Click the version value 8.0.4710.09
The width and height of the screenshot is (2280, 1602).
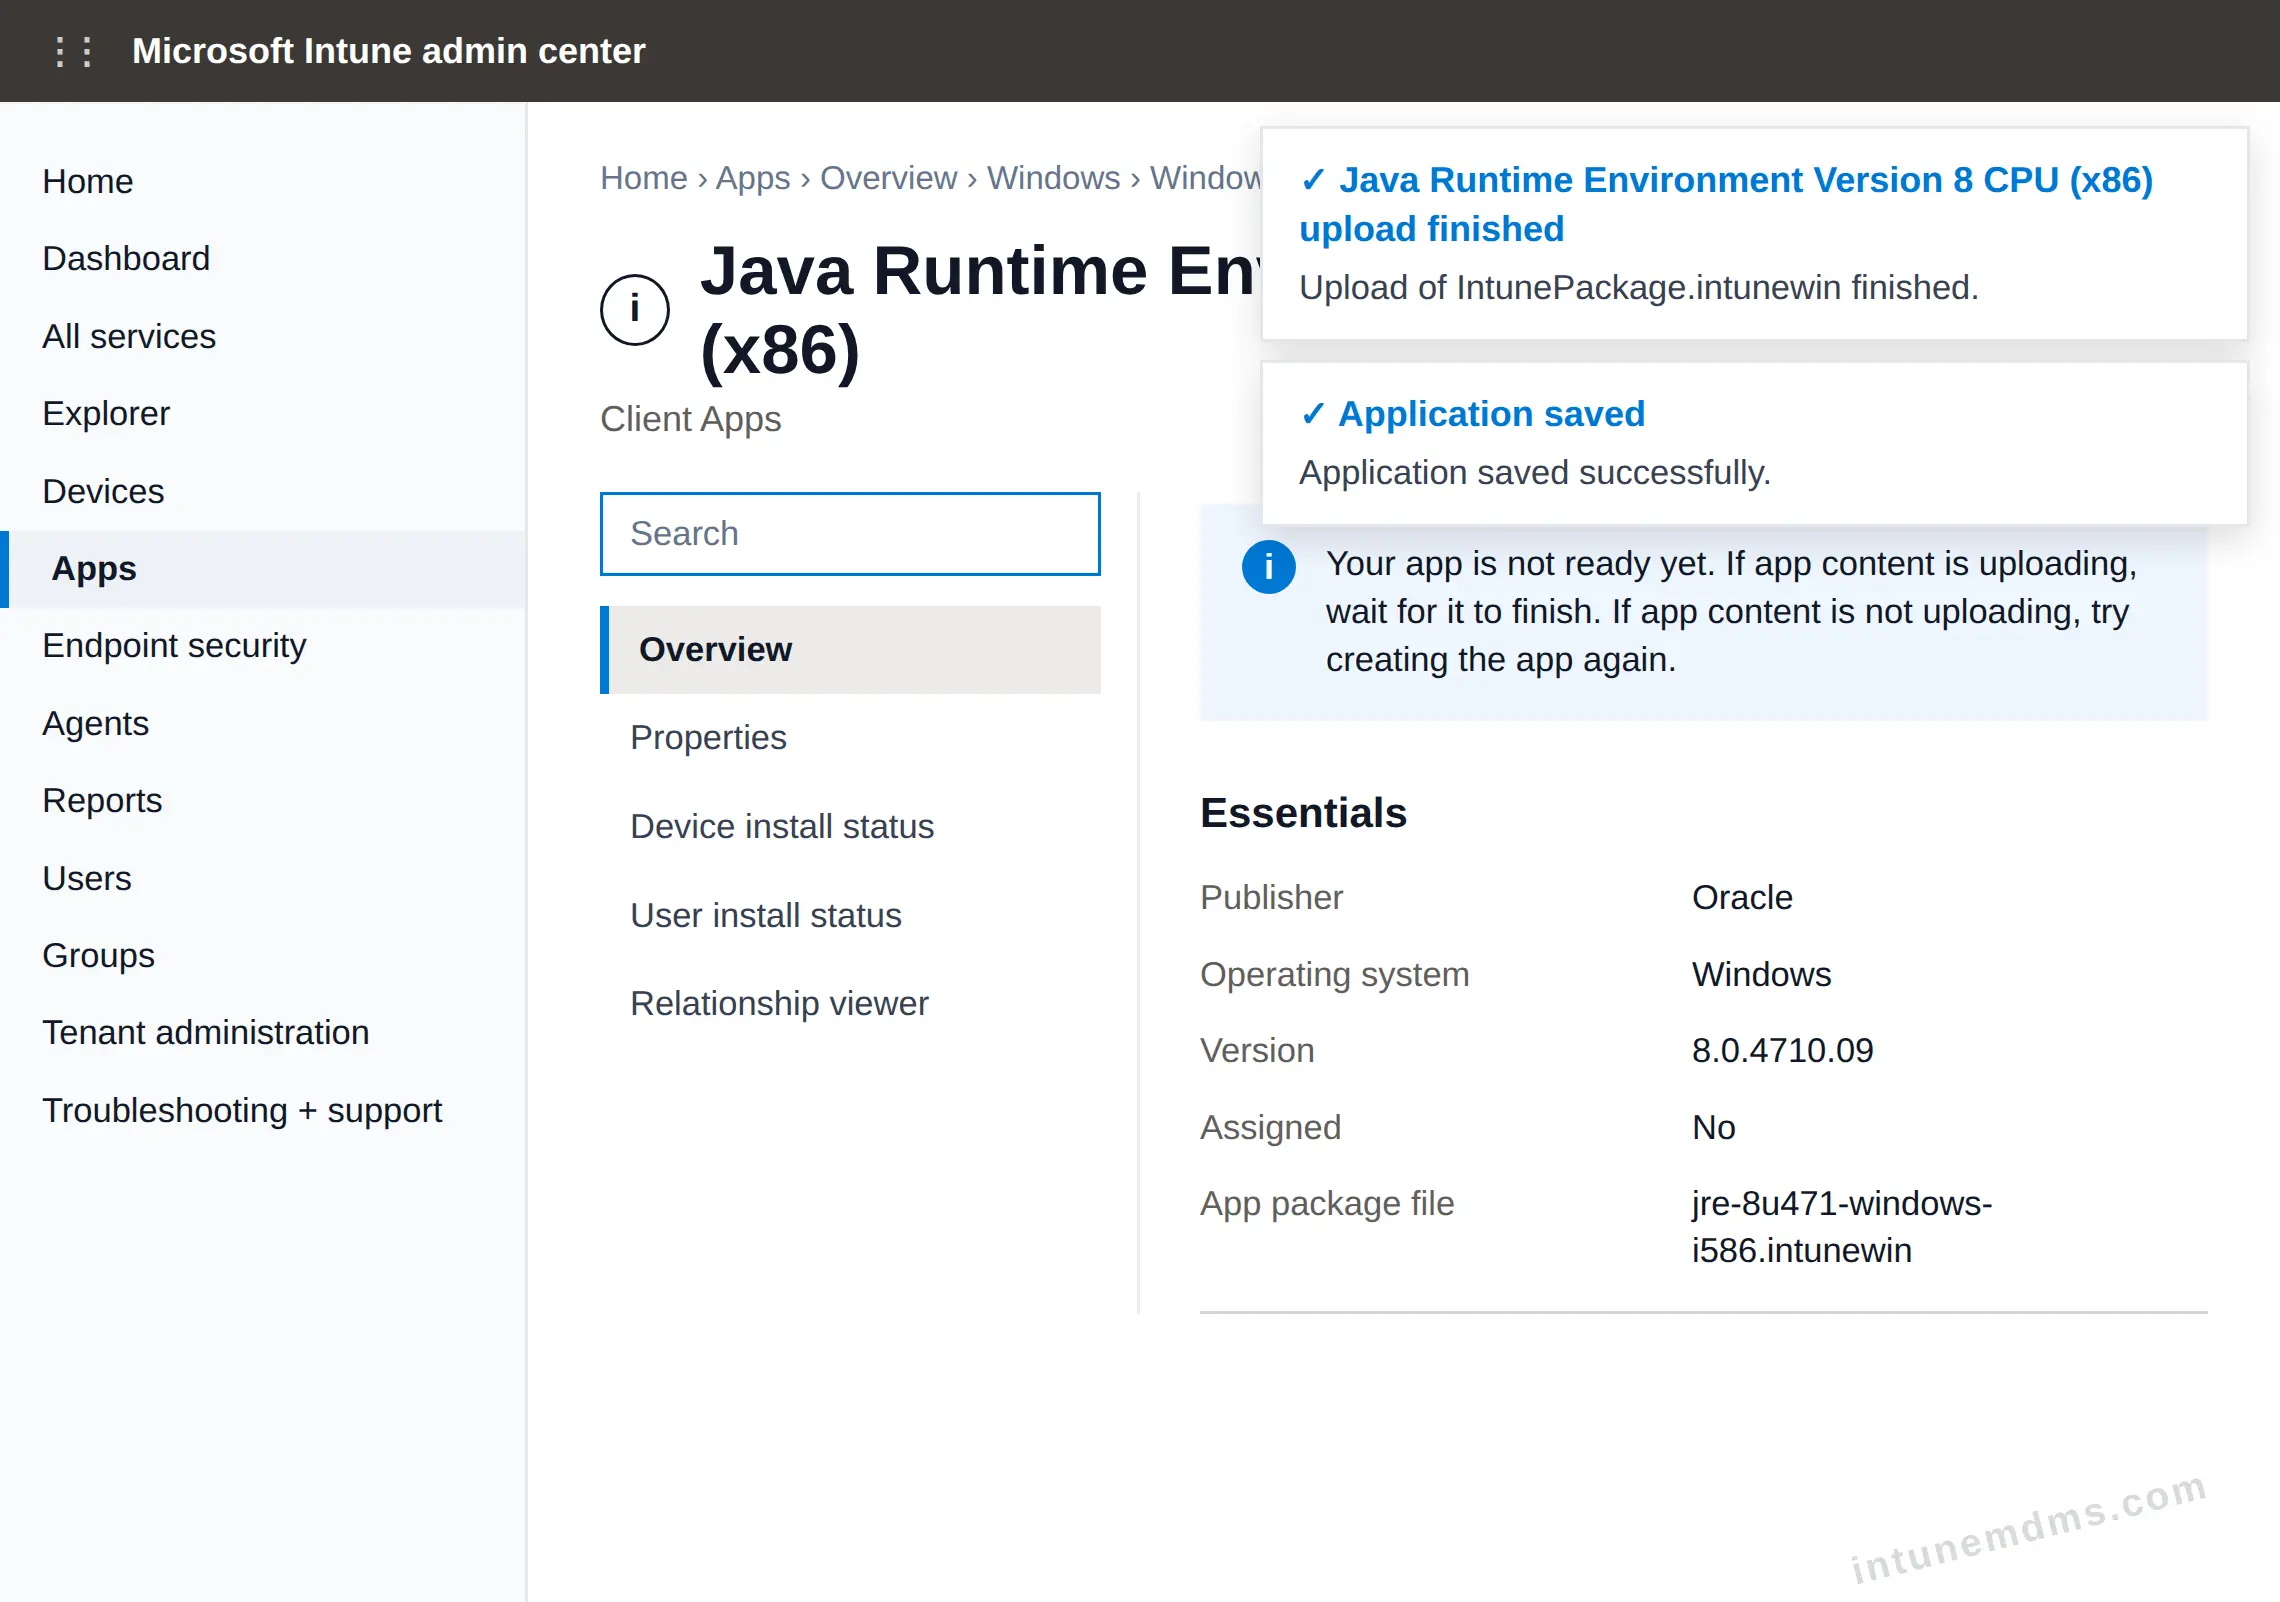coord(1782,1050)
